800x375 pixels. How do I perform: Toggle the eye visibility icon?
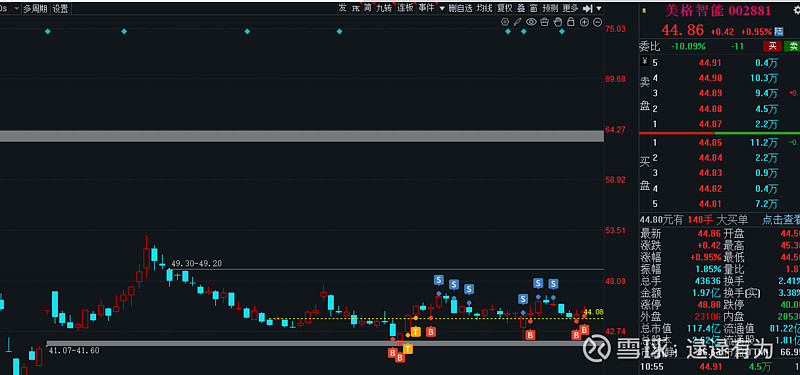[x=531, y=22]
